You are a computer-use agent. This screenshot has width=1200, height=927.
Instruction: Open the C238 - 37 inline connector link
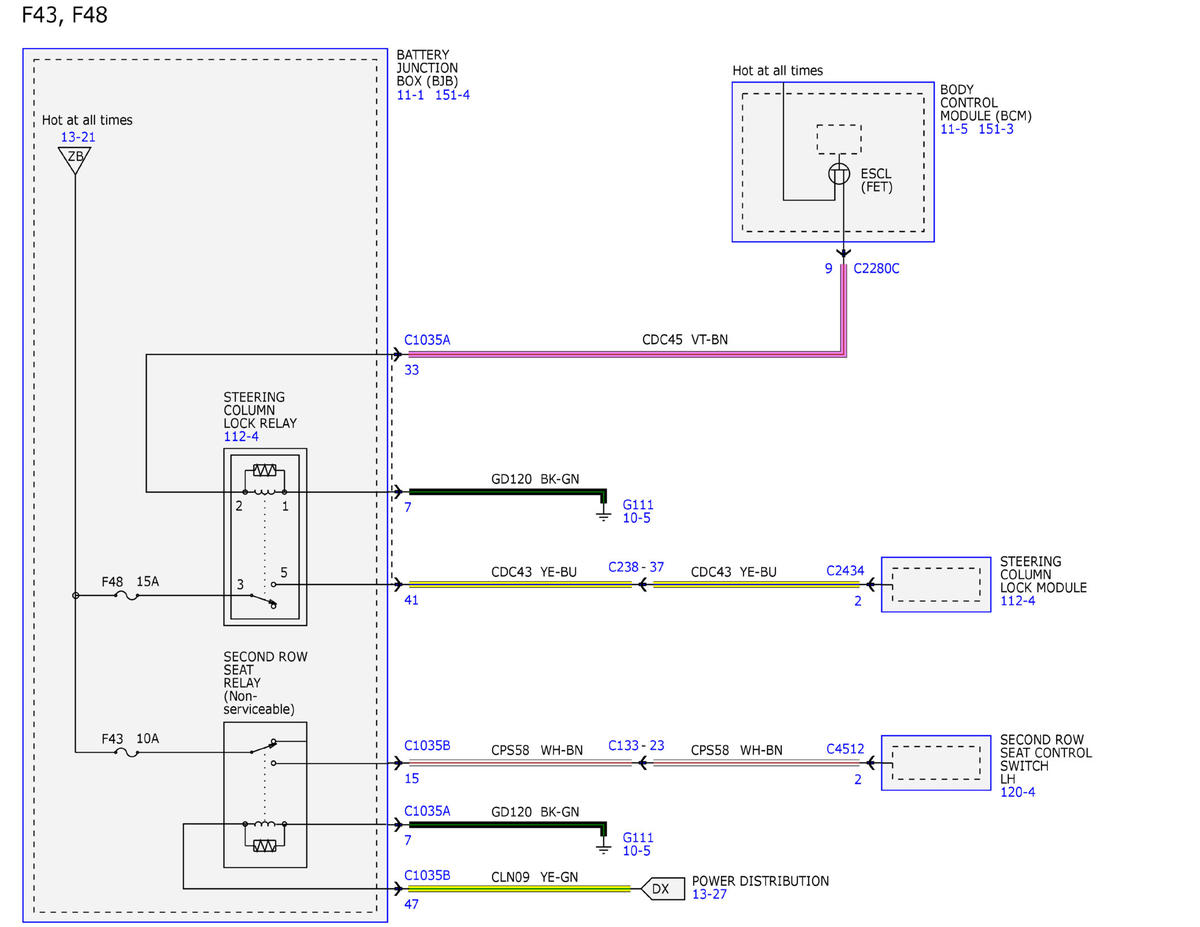click(636, 567)
